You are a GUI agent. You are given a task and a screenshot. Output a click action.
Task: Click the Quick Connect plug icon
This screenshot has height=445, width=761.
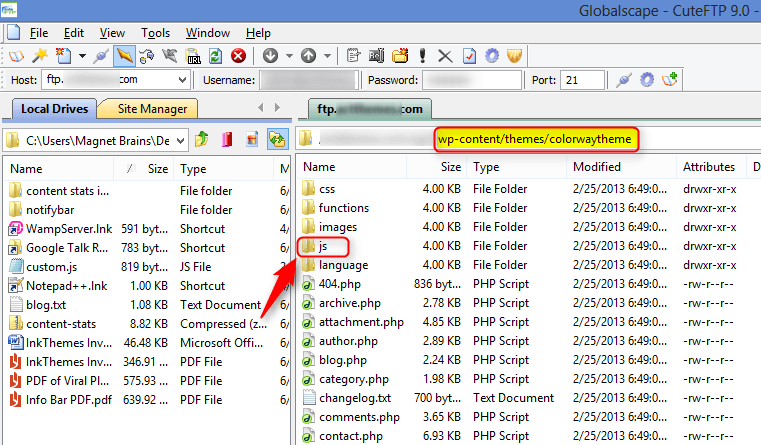pyautogui.click(x=101, y=56)
